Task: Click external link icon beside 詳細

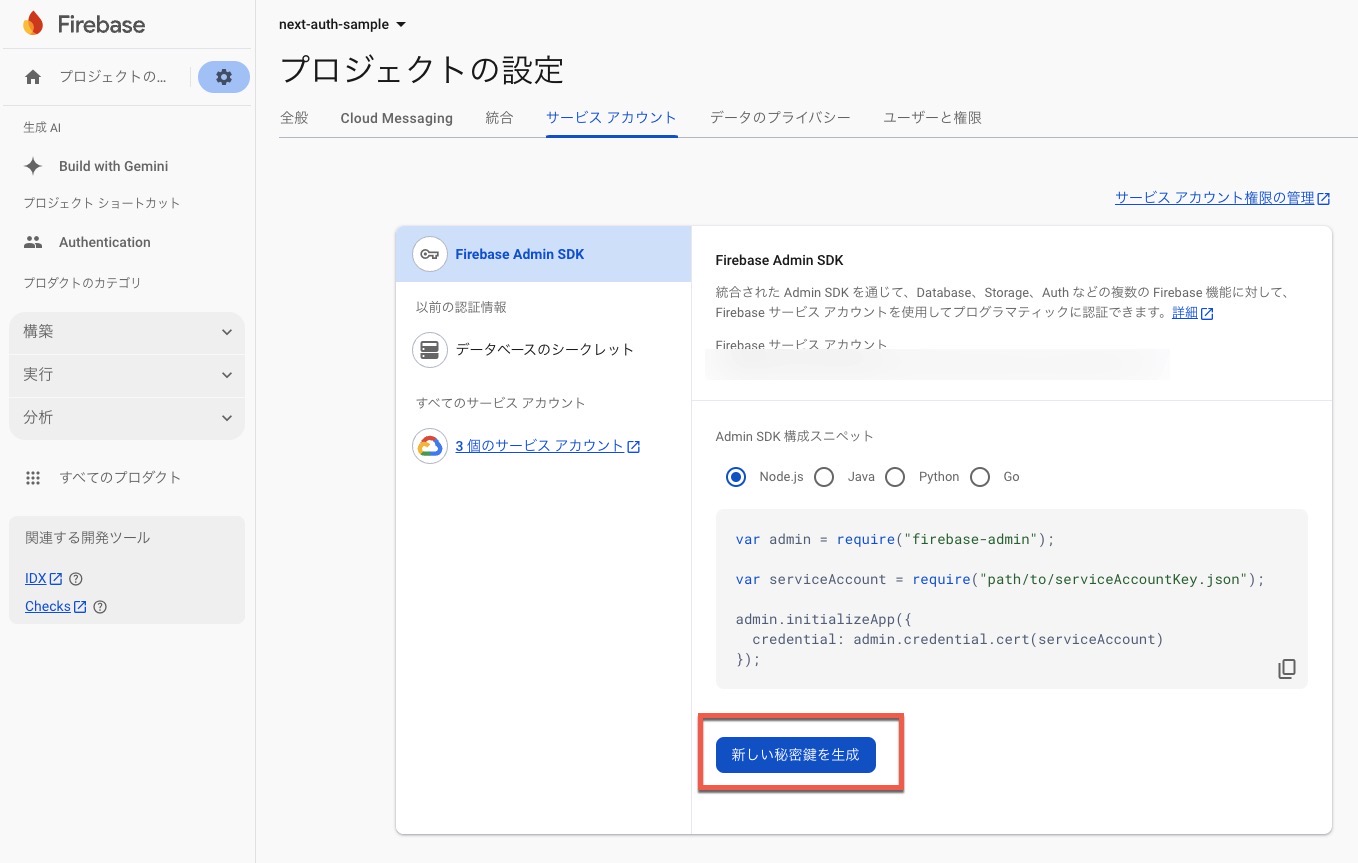Action: click(x=1207, y=314)
